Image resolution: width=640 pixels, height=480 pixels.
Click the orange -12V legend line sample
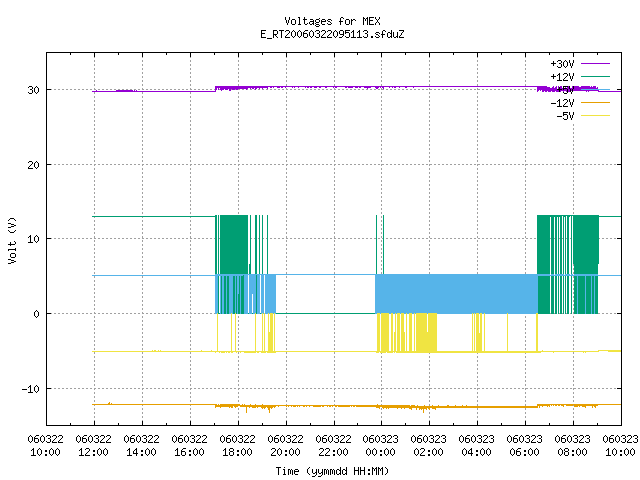(x=596, y=102)
